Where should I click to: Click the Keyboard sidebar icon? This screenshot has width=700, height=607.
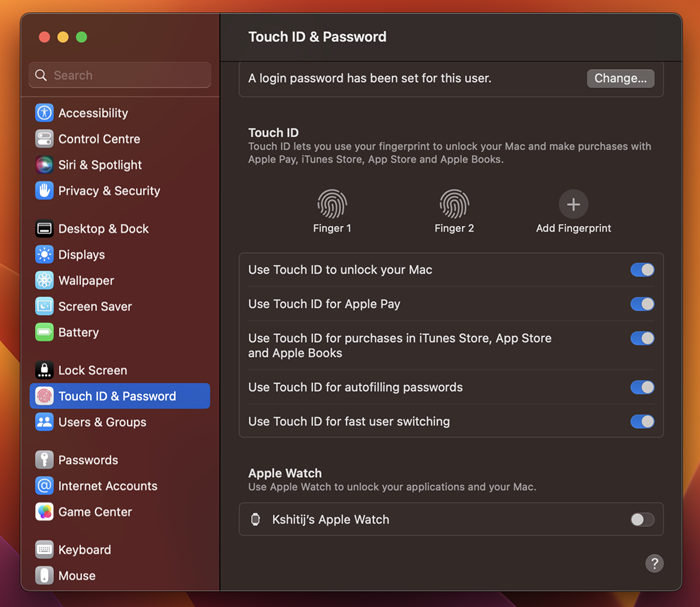pyautogui.click(x=44, y=549)
